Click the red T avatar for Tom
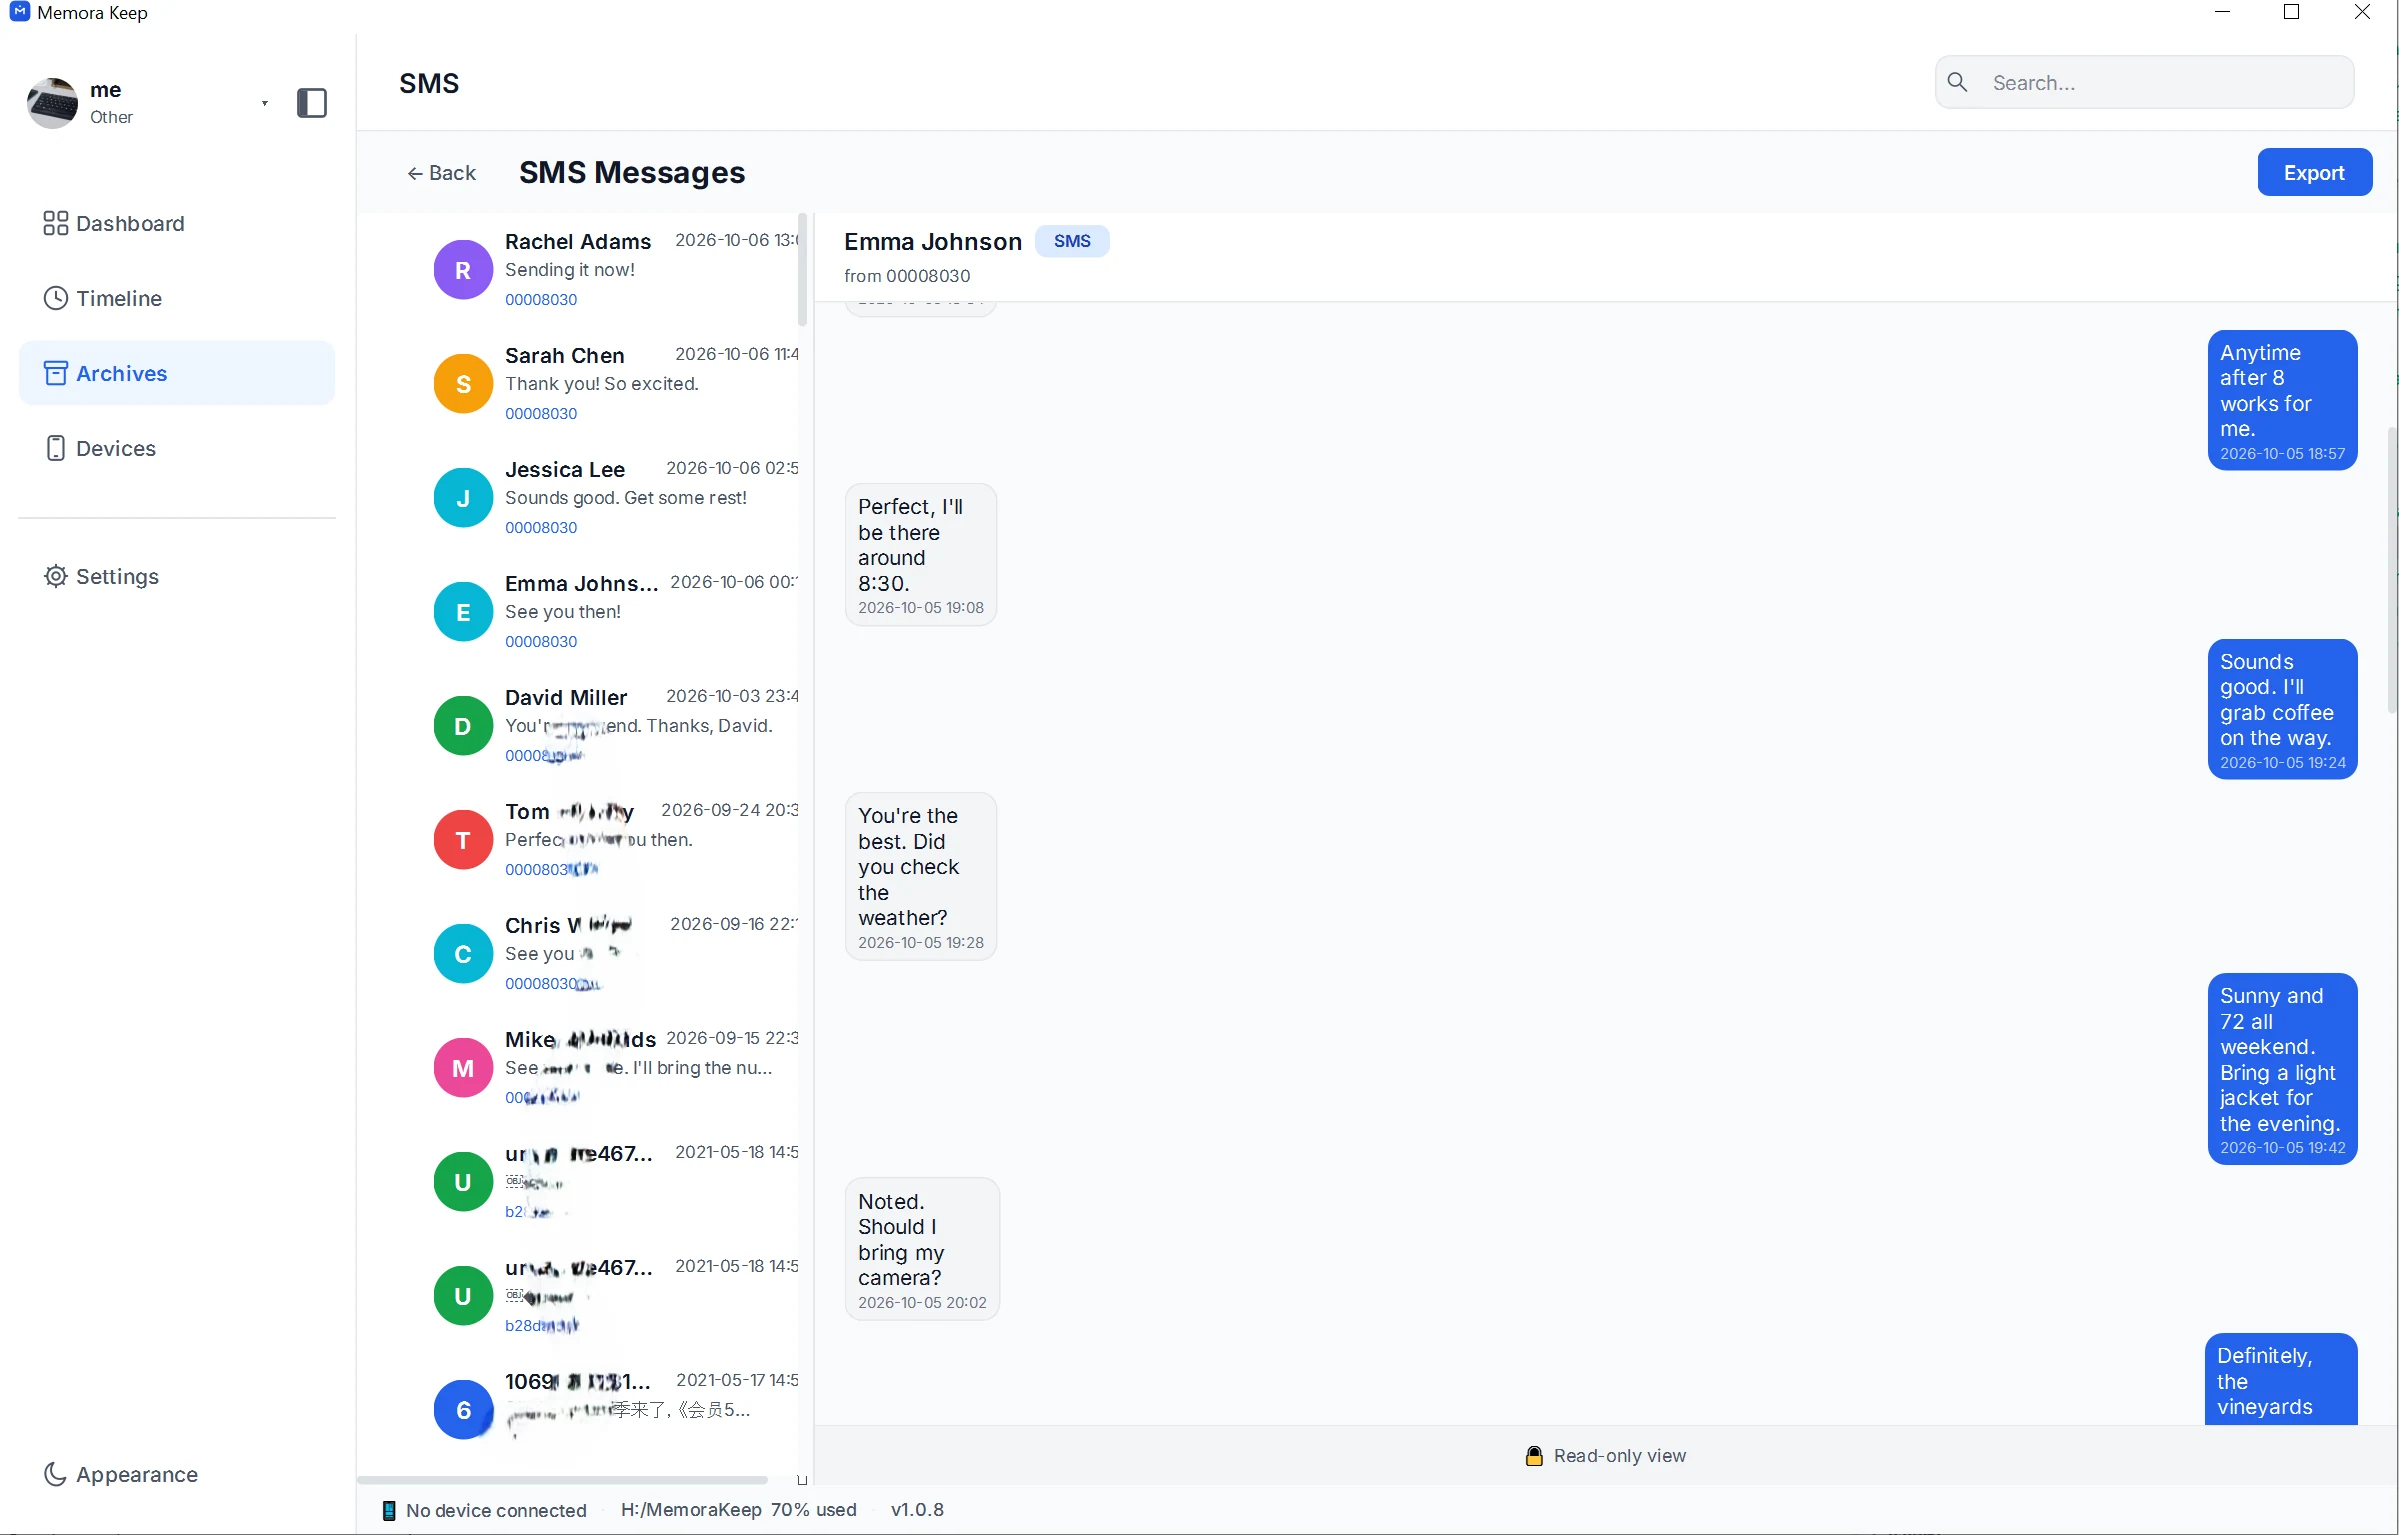Screen dimensions: 2399x1535 (x=463, y=840)
